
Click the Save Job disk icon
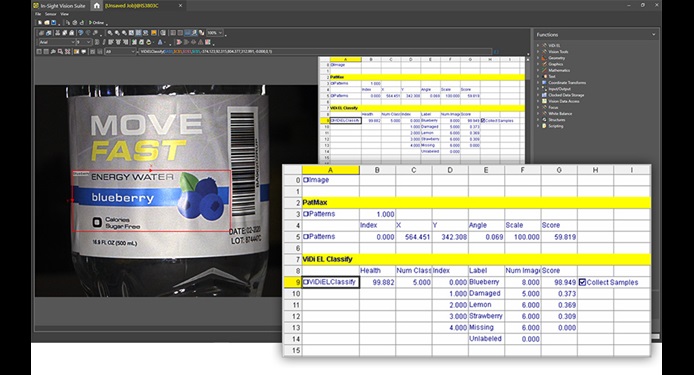tap(54, 23)
